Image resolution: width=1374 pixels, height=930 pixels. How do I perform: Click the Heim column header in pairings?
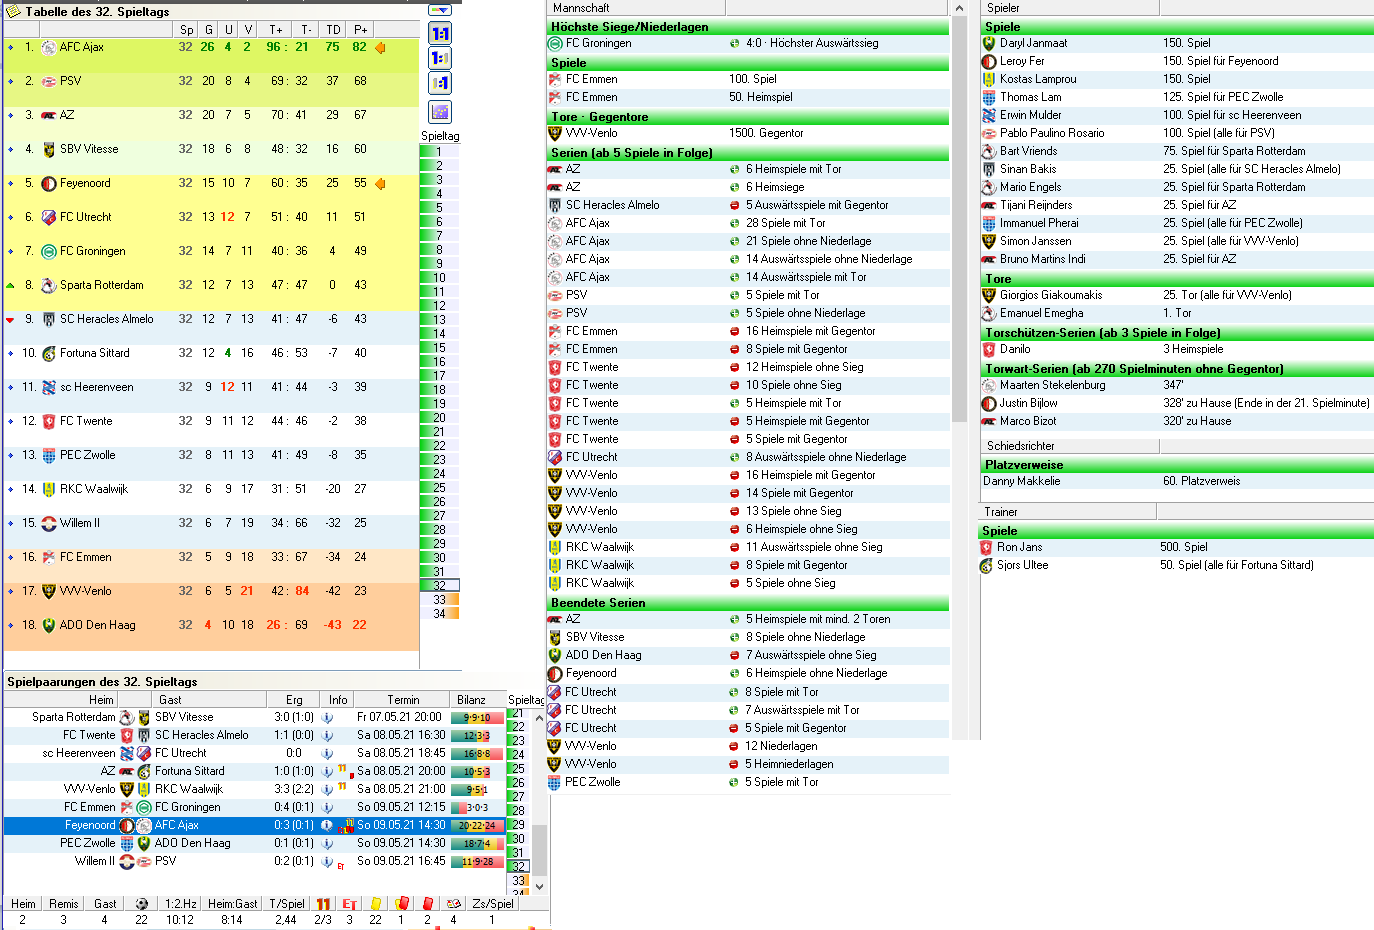tap(62, 700)
